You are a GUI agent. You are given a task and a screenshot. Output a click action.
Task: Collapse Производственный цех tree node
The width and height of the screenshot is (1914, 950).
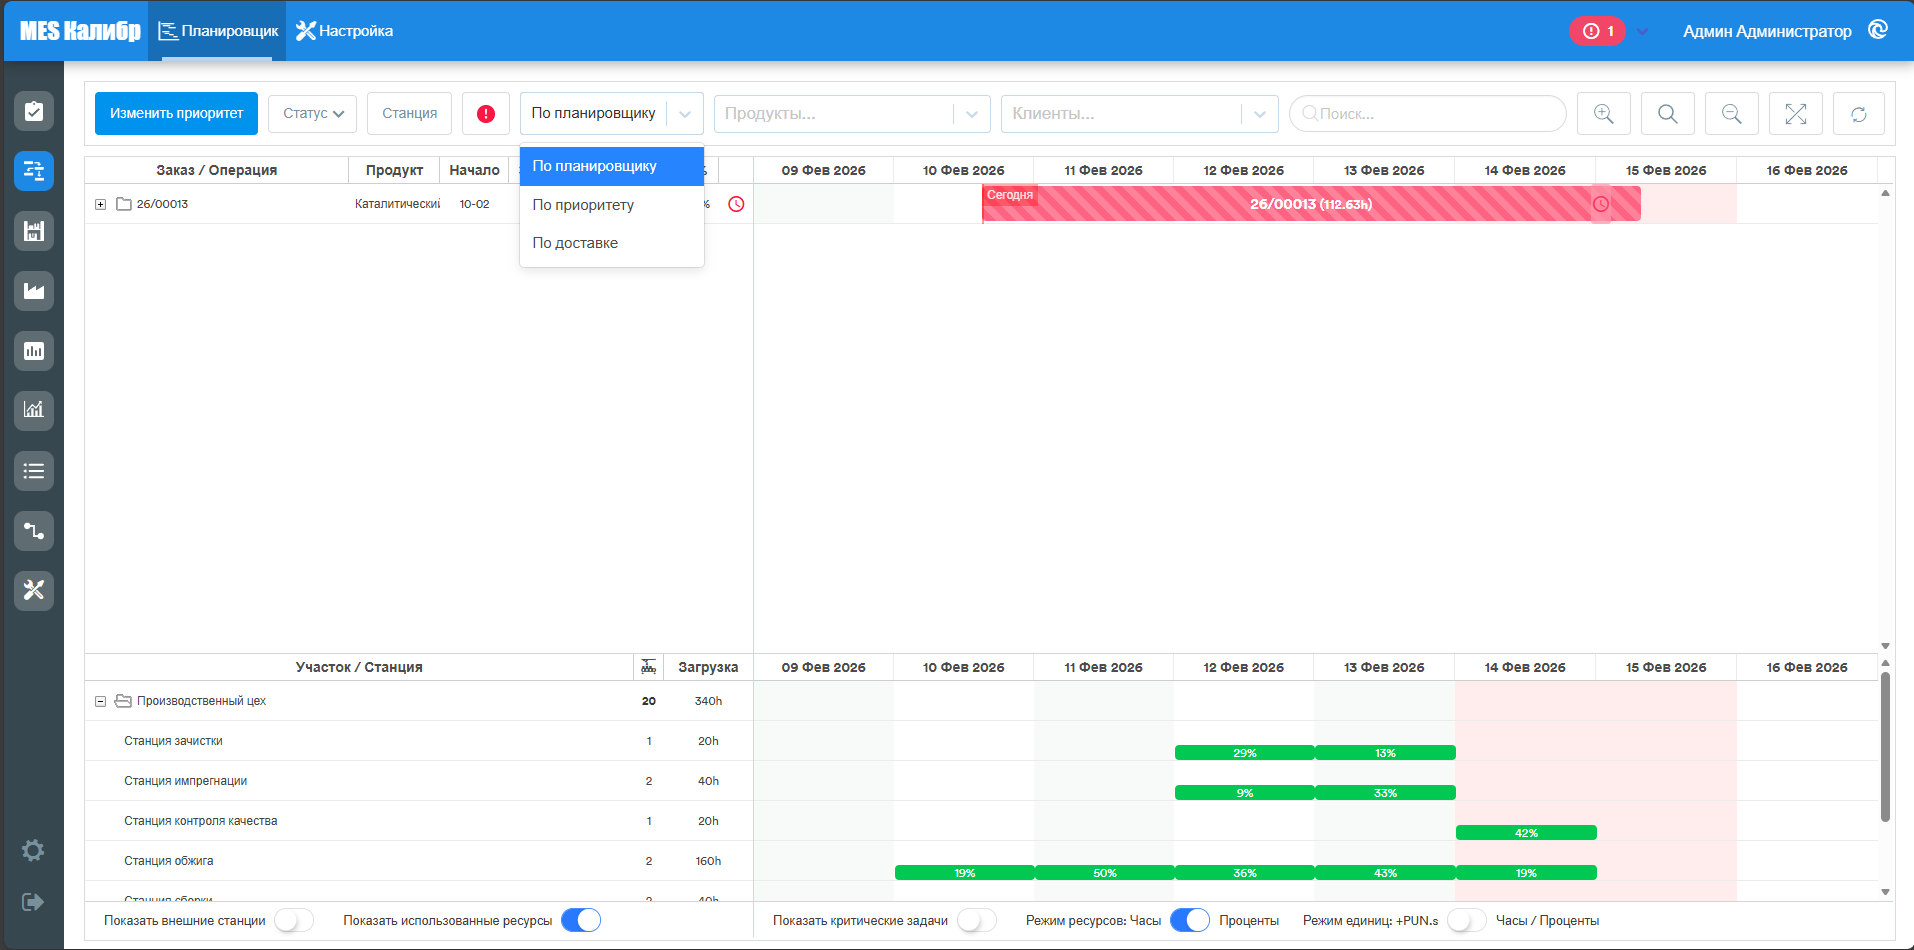(100, 701)
